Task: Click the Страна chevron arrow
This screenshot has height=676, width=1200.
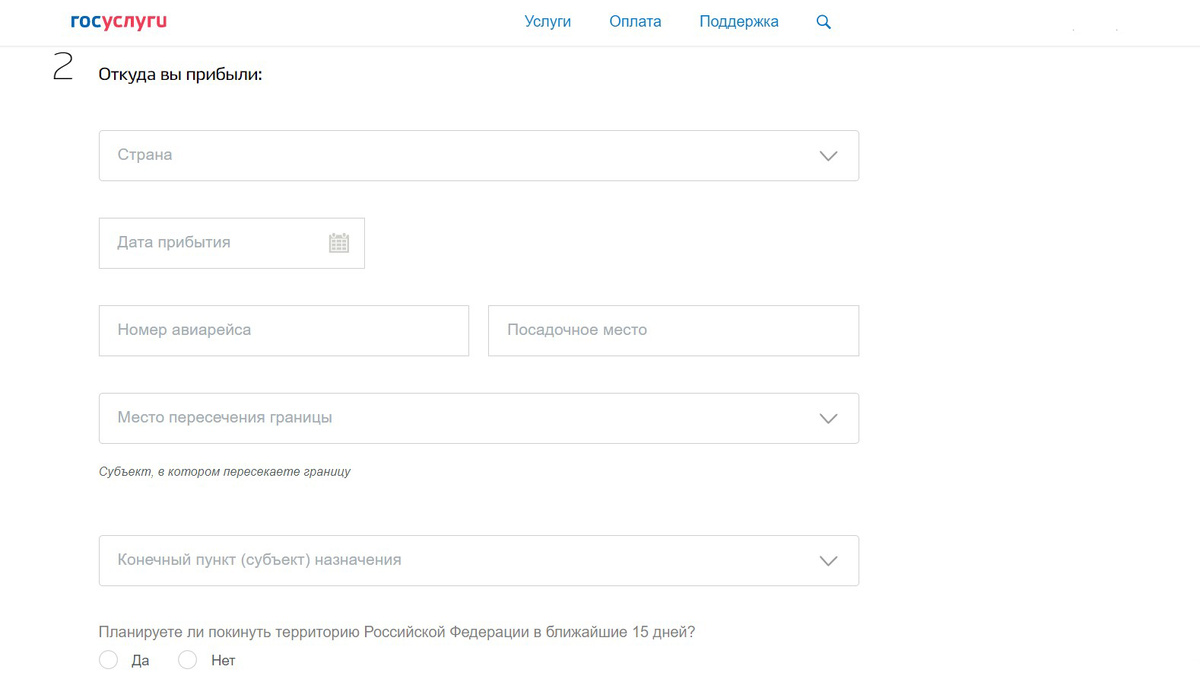Action: pos(828,156)
